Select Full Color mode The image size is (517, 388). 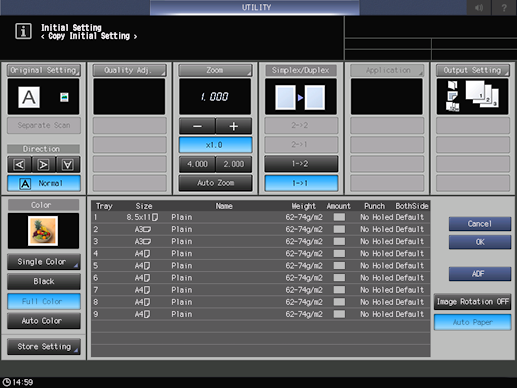pos(44,301)
